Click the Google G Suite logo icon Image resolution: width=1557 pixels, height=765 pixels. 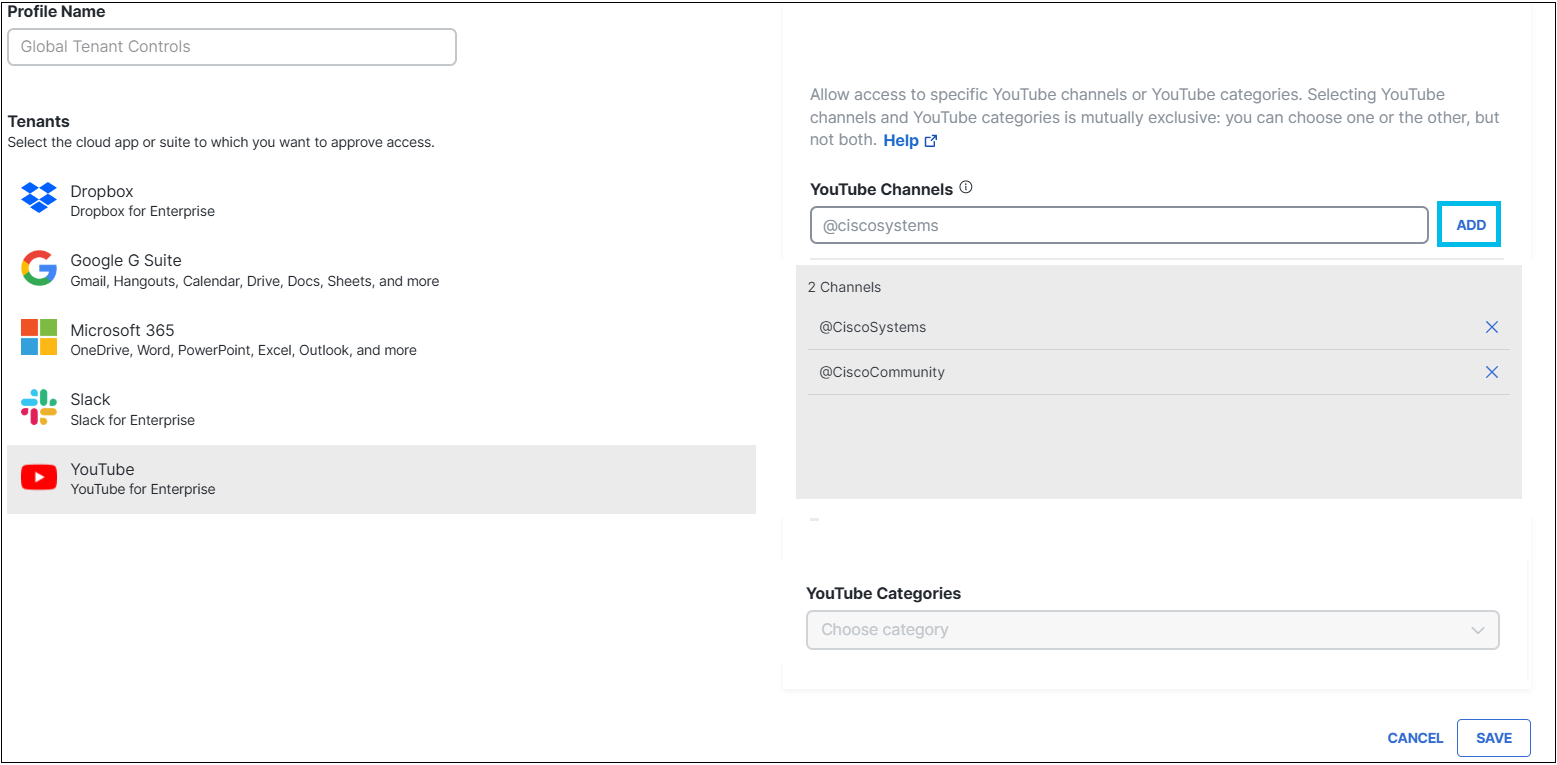tap(39, 268)
